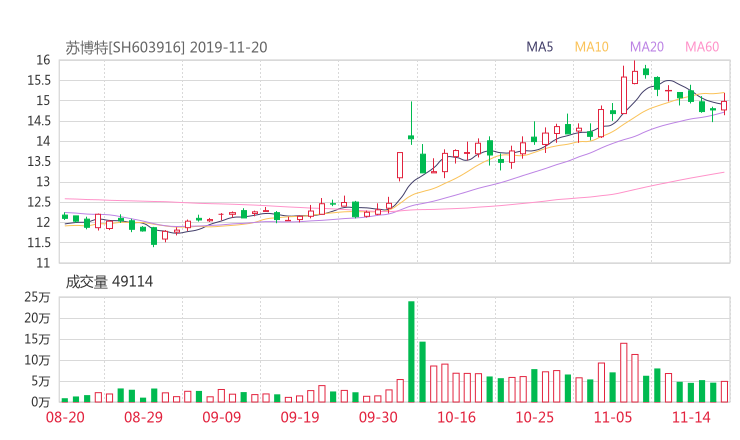Click the MA60 legend label
Viewport: 740px width, 440px height.
click(702, 47)
